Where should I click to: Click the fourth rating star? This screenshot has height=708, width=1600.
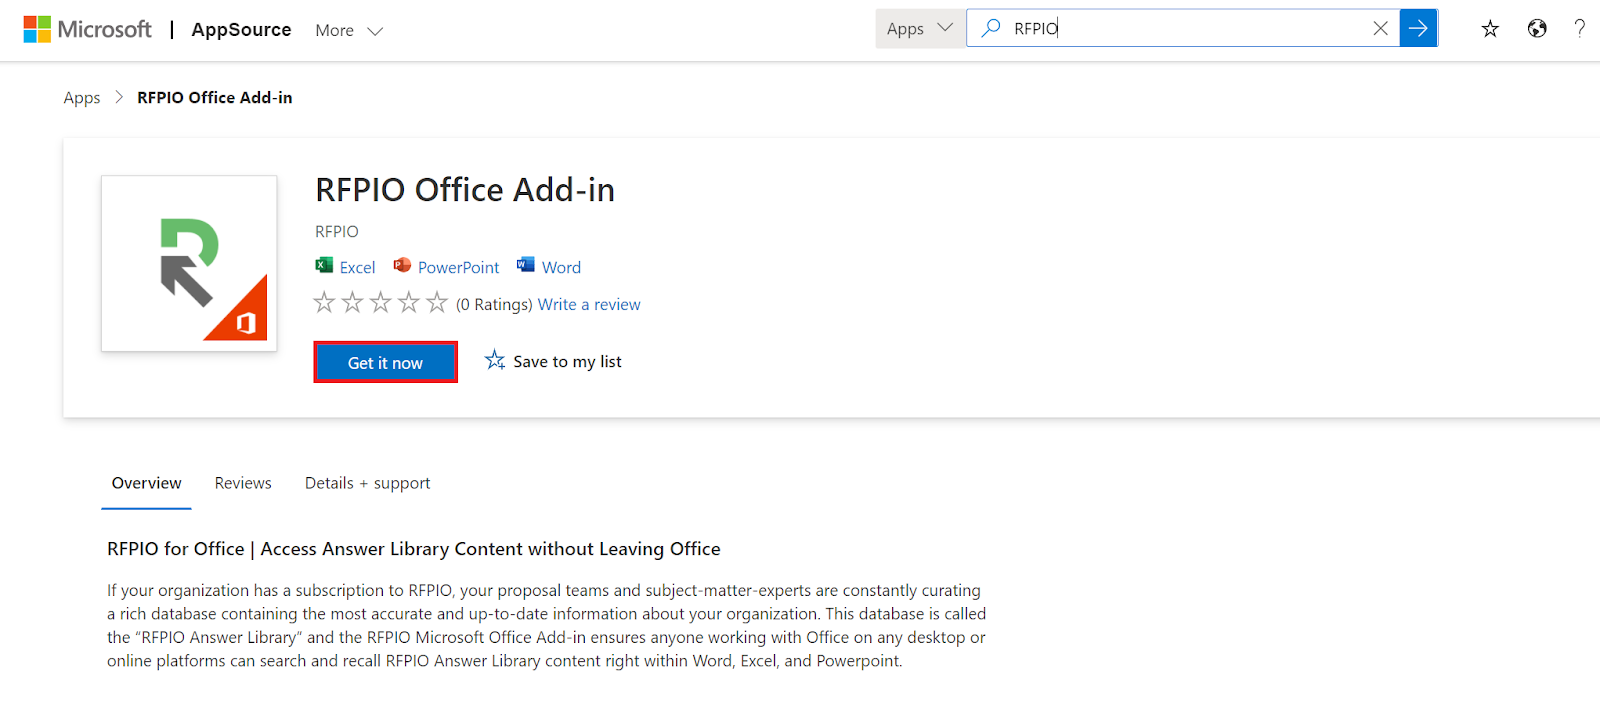pos(409,302)
